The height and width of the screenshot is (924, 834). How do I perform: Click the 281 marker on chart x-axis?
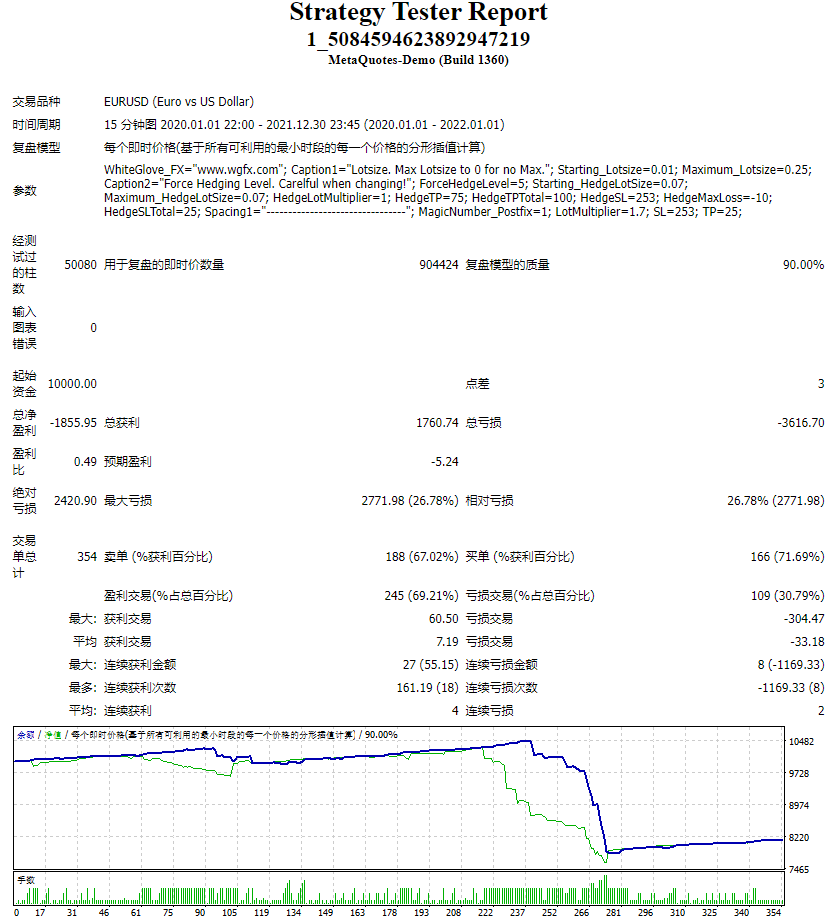(x=613, y=912)
